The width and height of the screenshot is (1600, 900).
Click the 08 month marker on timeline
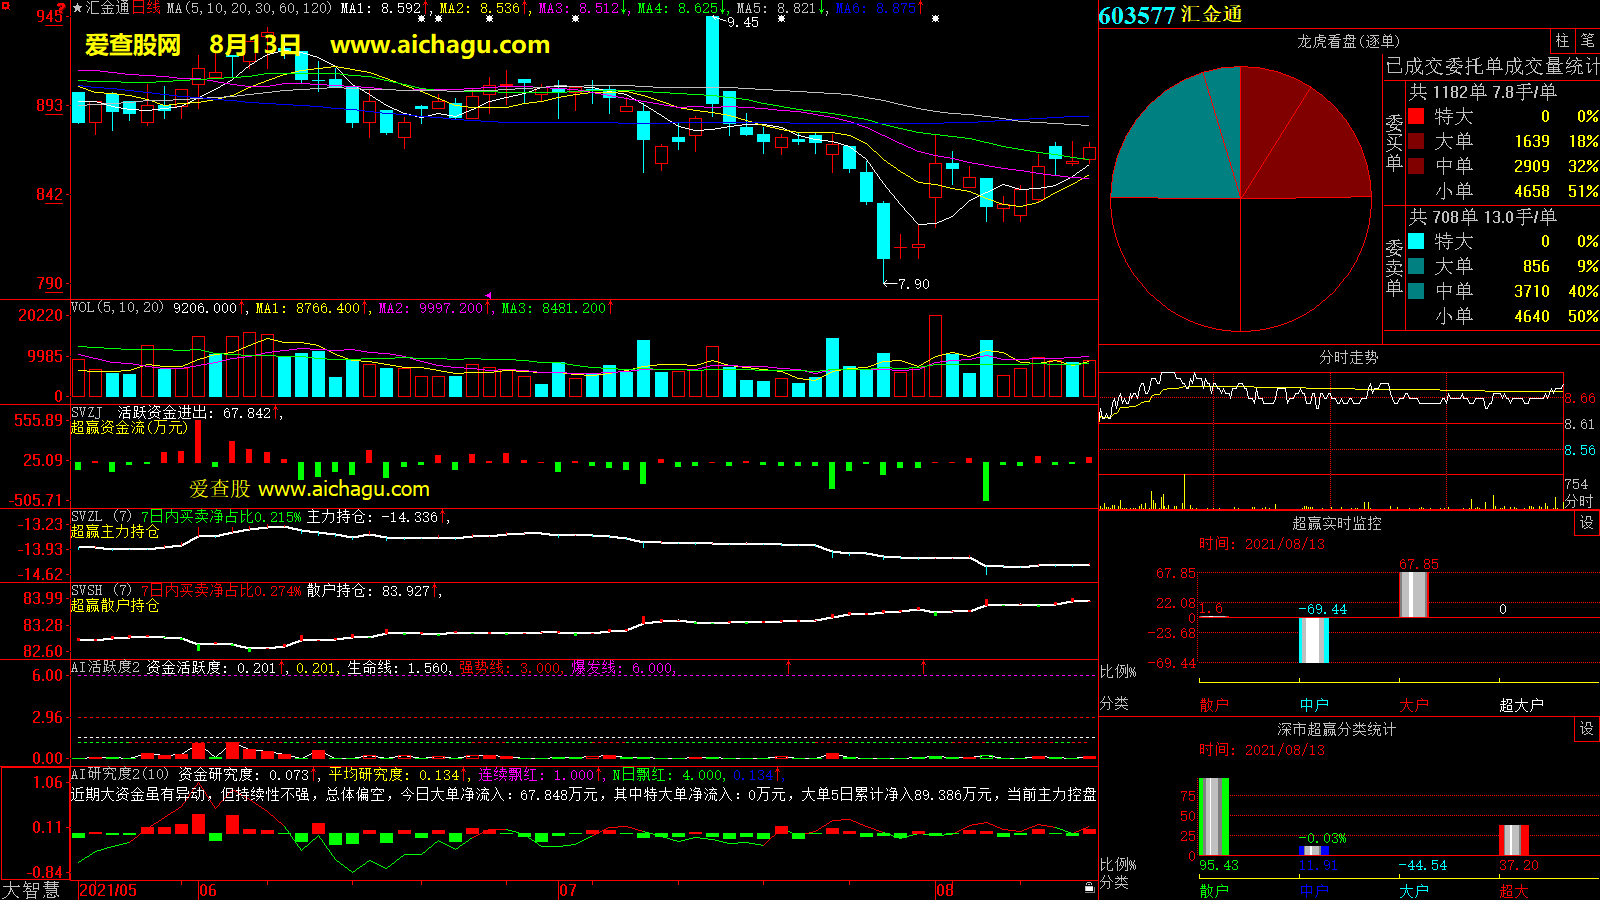click(945, 890)
